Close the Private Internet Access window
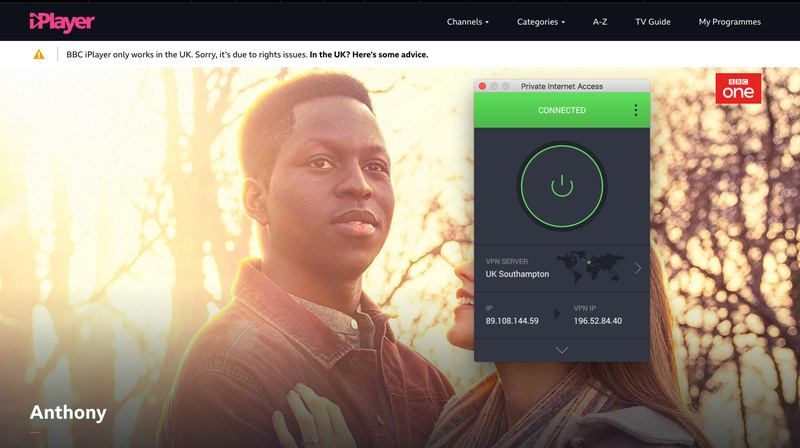The width and height of the screenshot is (800, 448). click(482, 86)
